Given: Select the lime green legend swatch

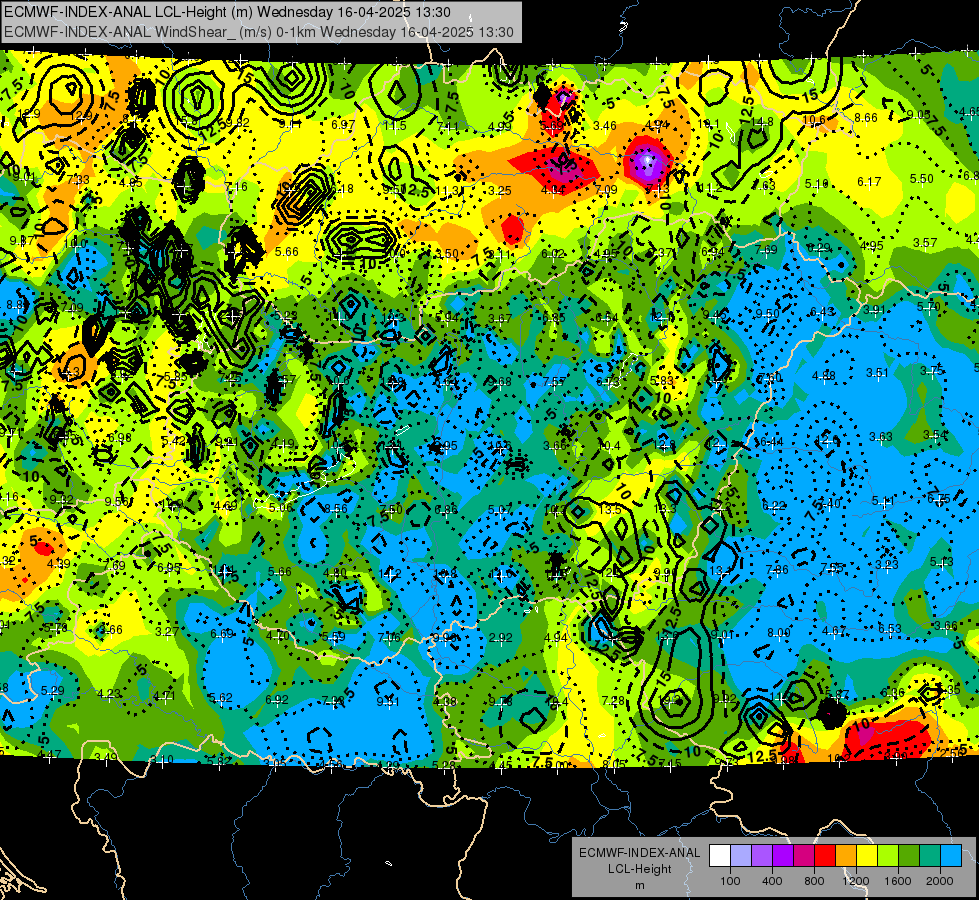Looking at the screenshot, I should (x=888, y=856).
